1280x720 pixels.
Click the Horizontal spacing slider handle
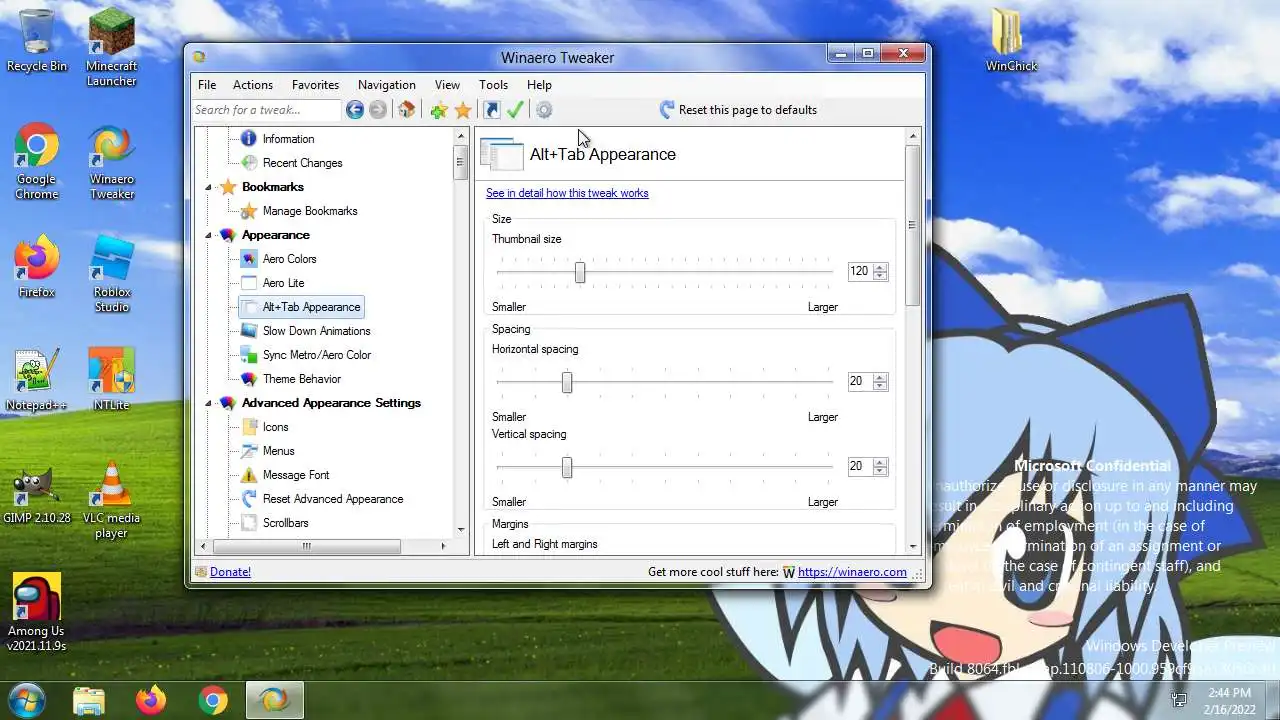(567, 382)
